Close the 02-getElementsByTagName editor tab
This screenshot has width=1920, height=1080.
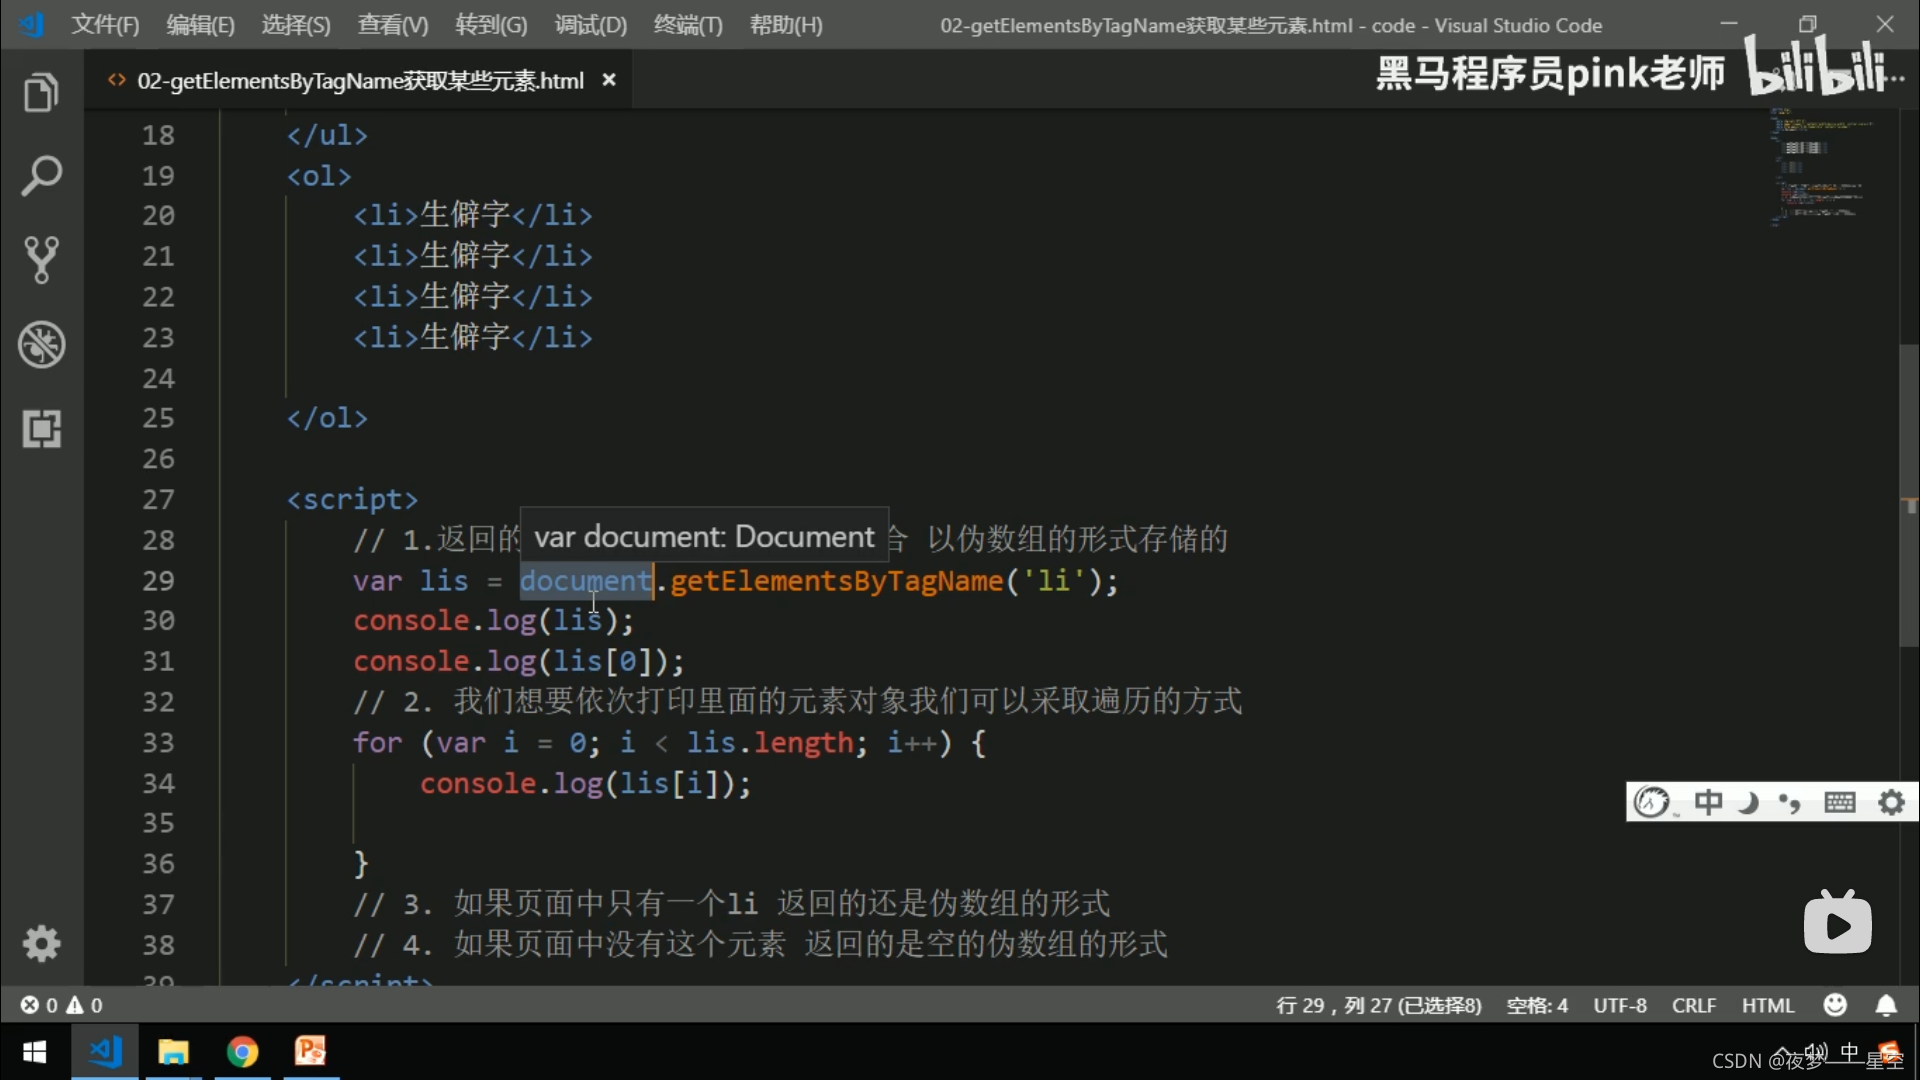[609, 80]
